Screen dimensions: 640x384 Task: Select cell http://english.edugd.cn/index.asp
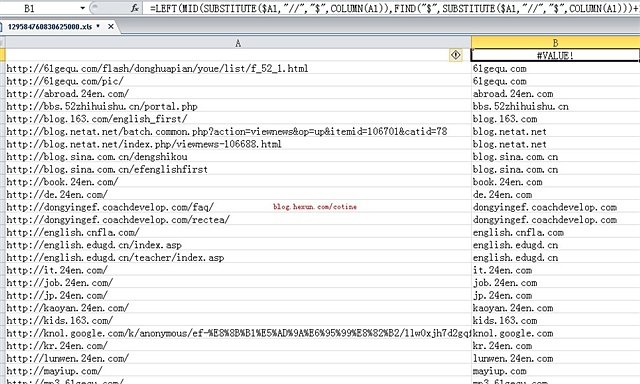coord(238,245)
